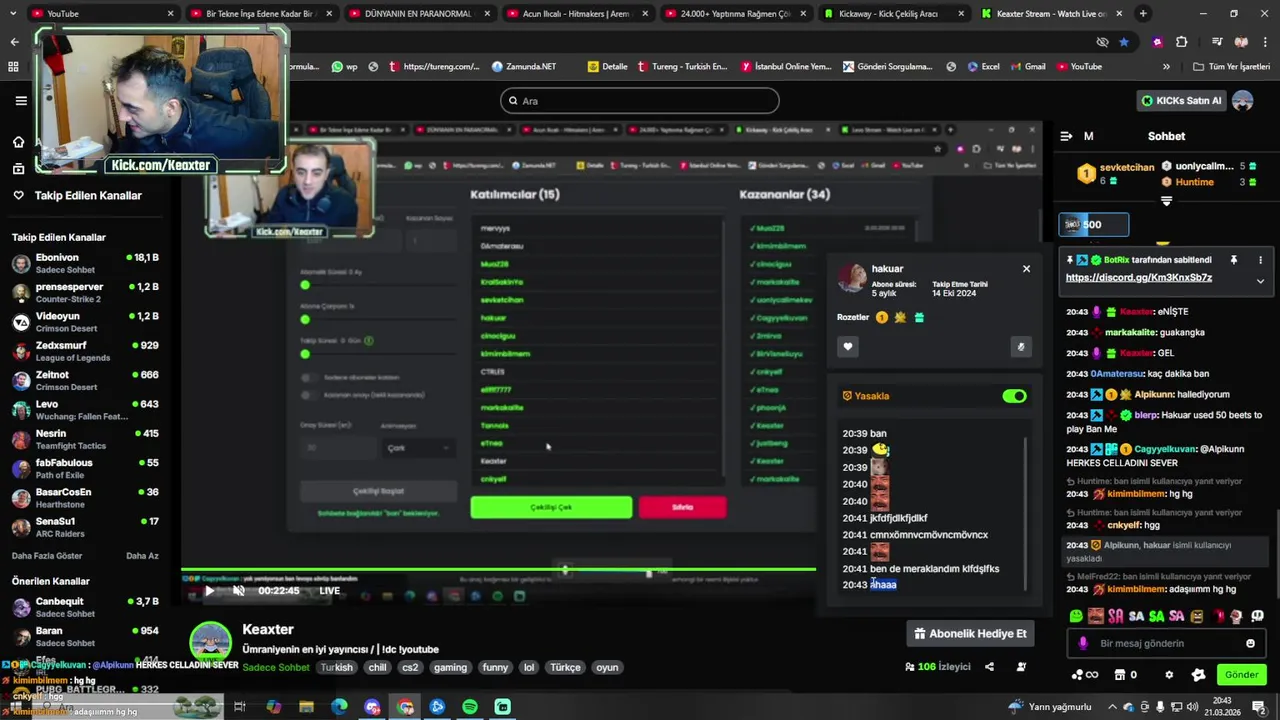Click Daha Fazla Göster link

(47, 556)
